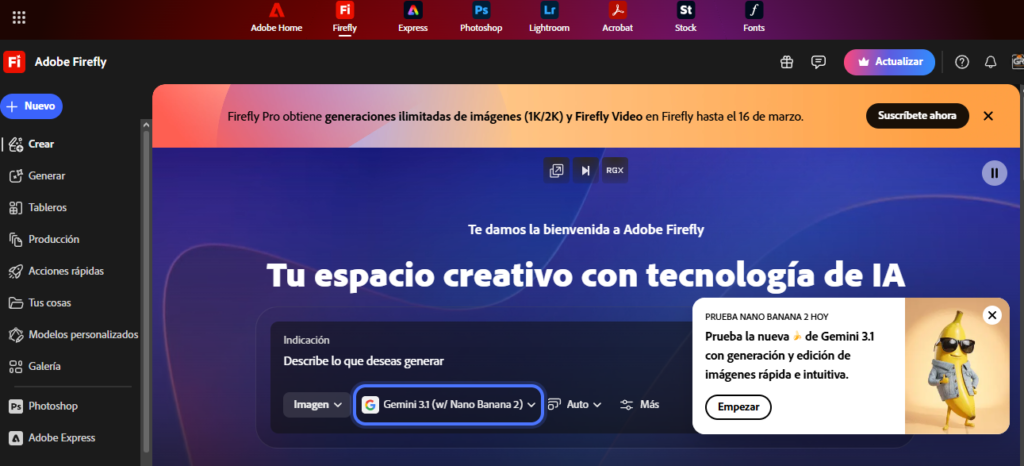Click the Suscríbete ahora button
Viewport: 1024px width, 466px height.
[917, 116]
